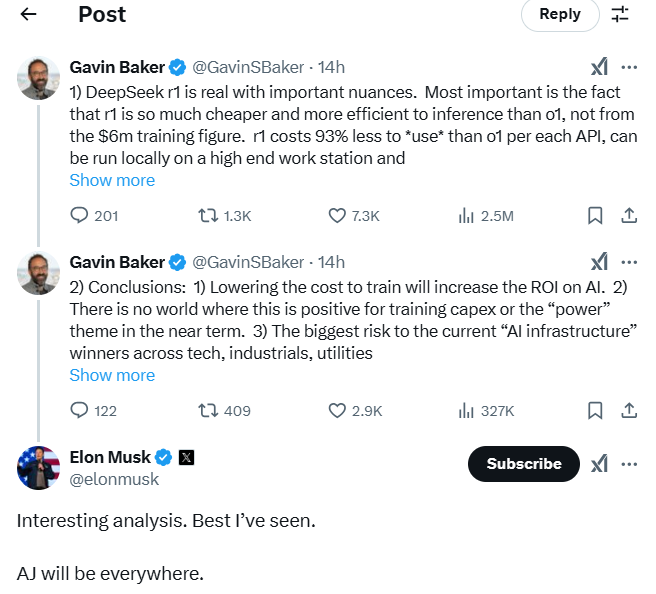This screenshot has height=594, width=656.
Task: Expand Conclusions post with Show more
Action: pyautogui.click(x=112, y=375)
